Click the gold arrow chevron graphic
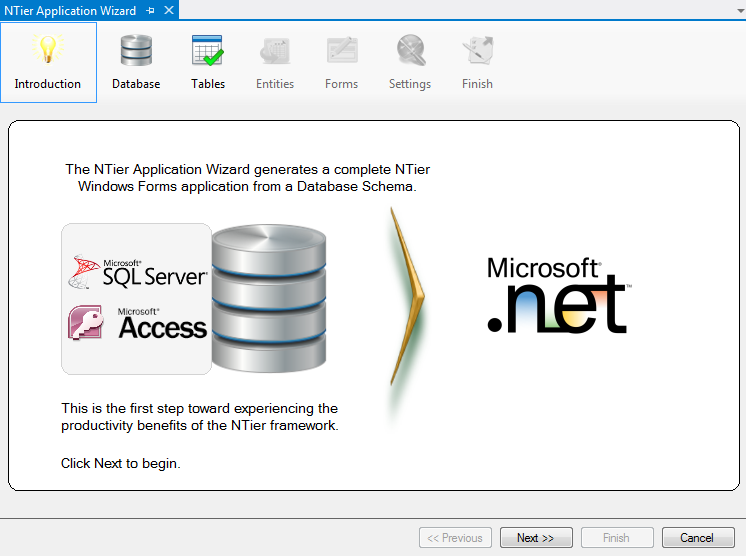Viewport: 746px width, 556px height. coord(406,296)
